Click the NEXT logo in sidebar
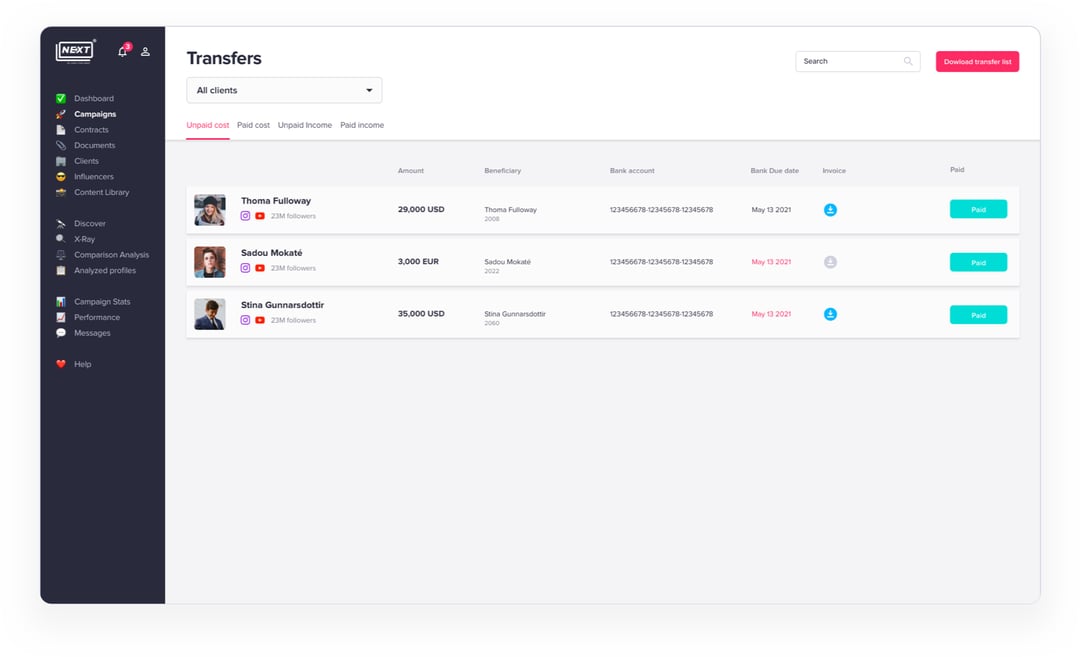 (75, 51)
